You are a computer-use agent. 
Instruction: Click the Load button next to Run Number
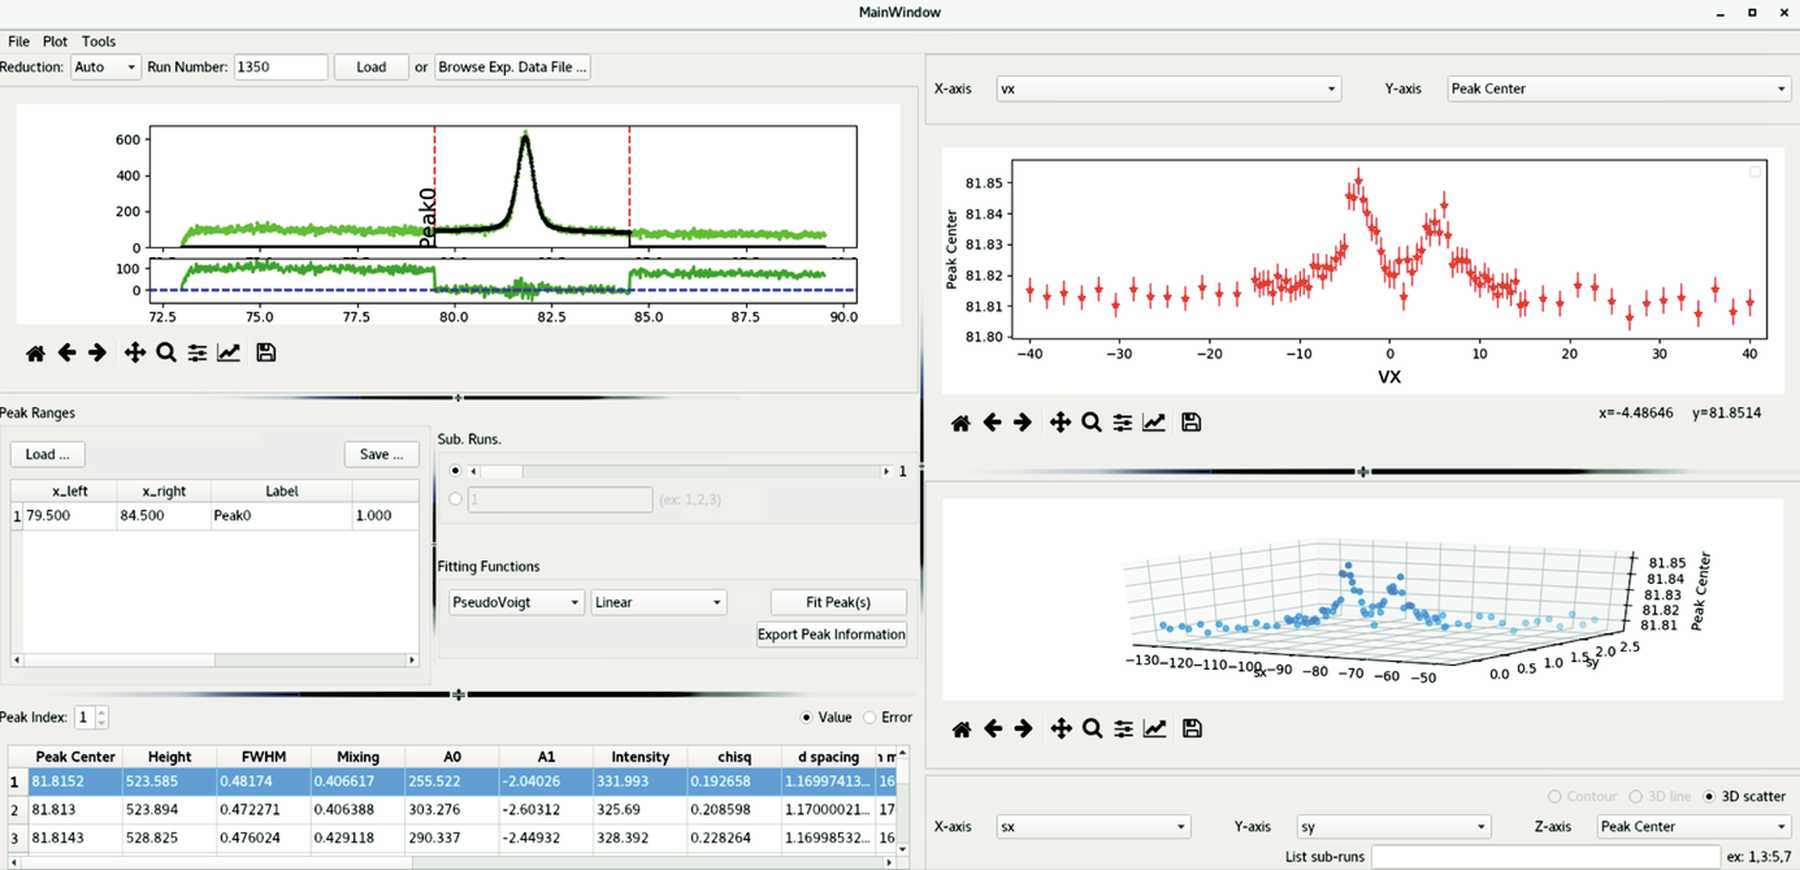(371, 67)
